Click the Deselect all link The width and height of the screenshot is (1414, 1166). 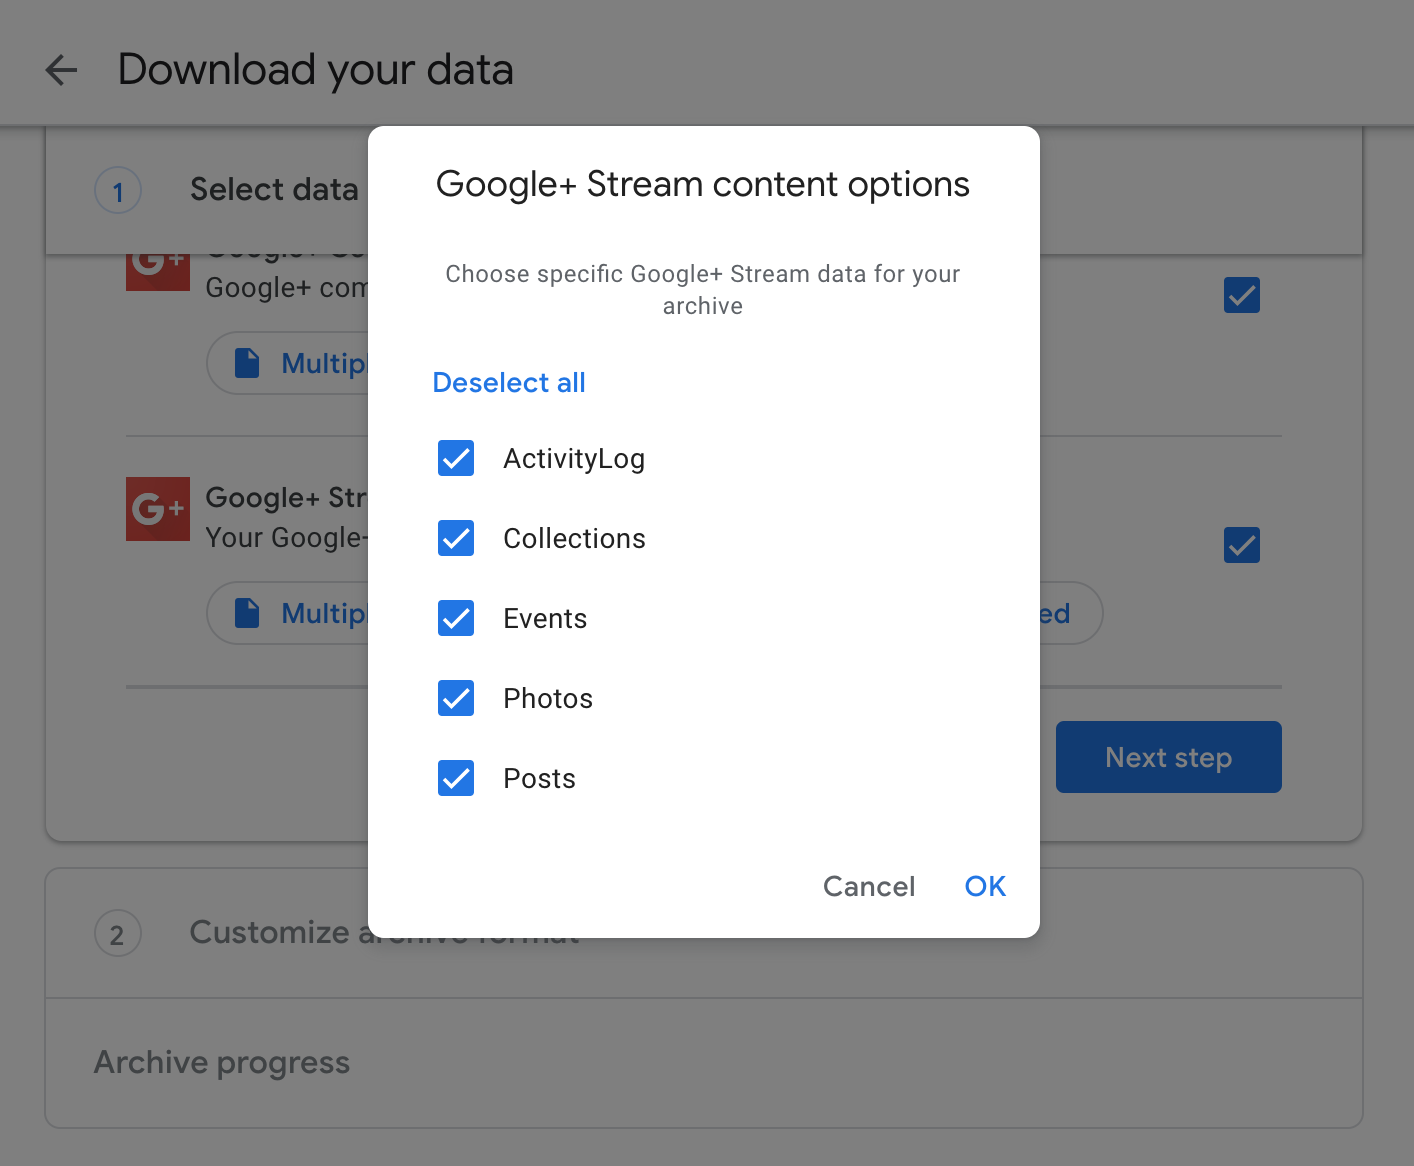509,383
